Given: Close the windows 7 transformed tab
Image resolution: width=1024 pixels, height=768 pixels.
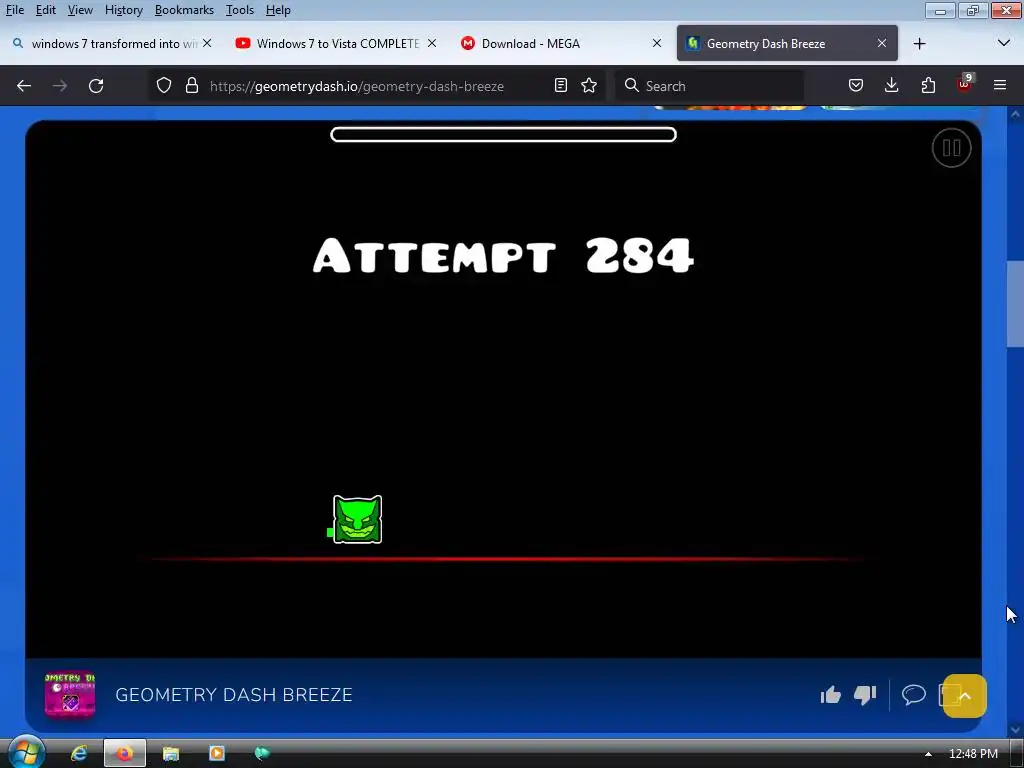Looking at the screenshot, I should tap(207, 43).
